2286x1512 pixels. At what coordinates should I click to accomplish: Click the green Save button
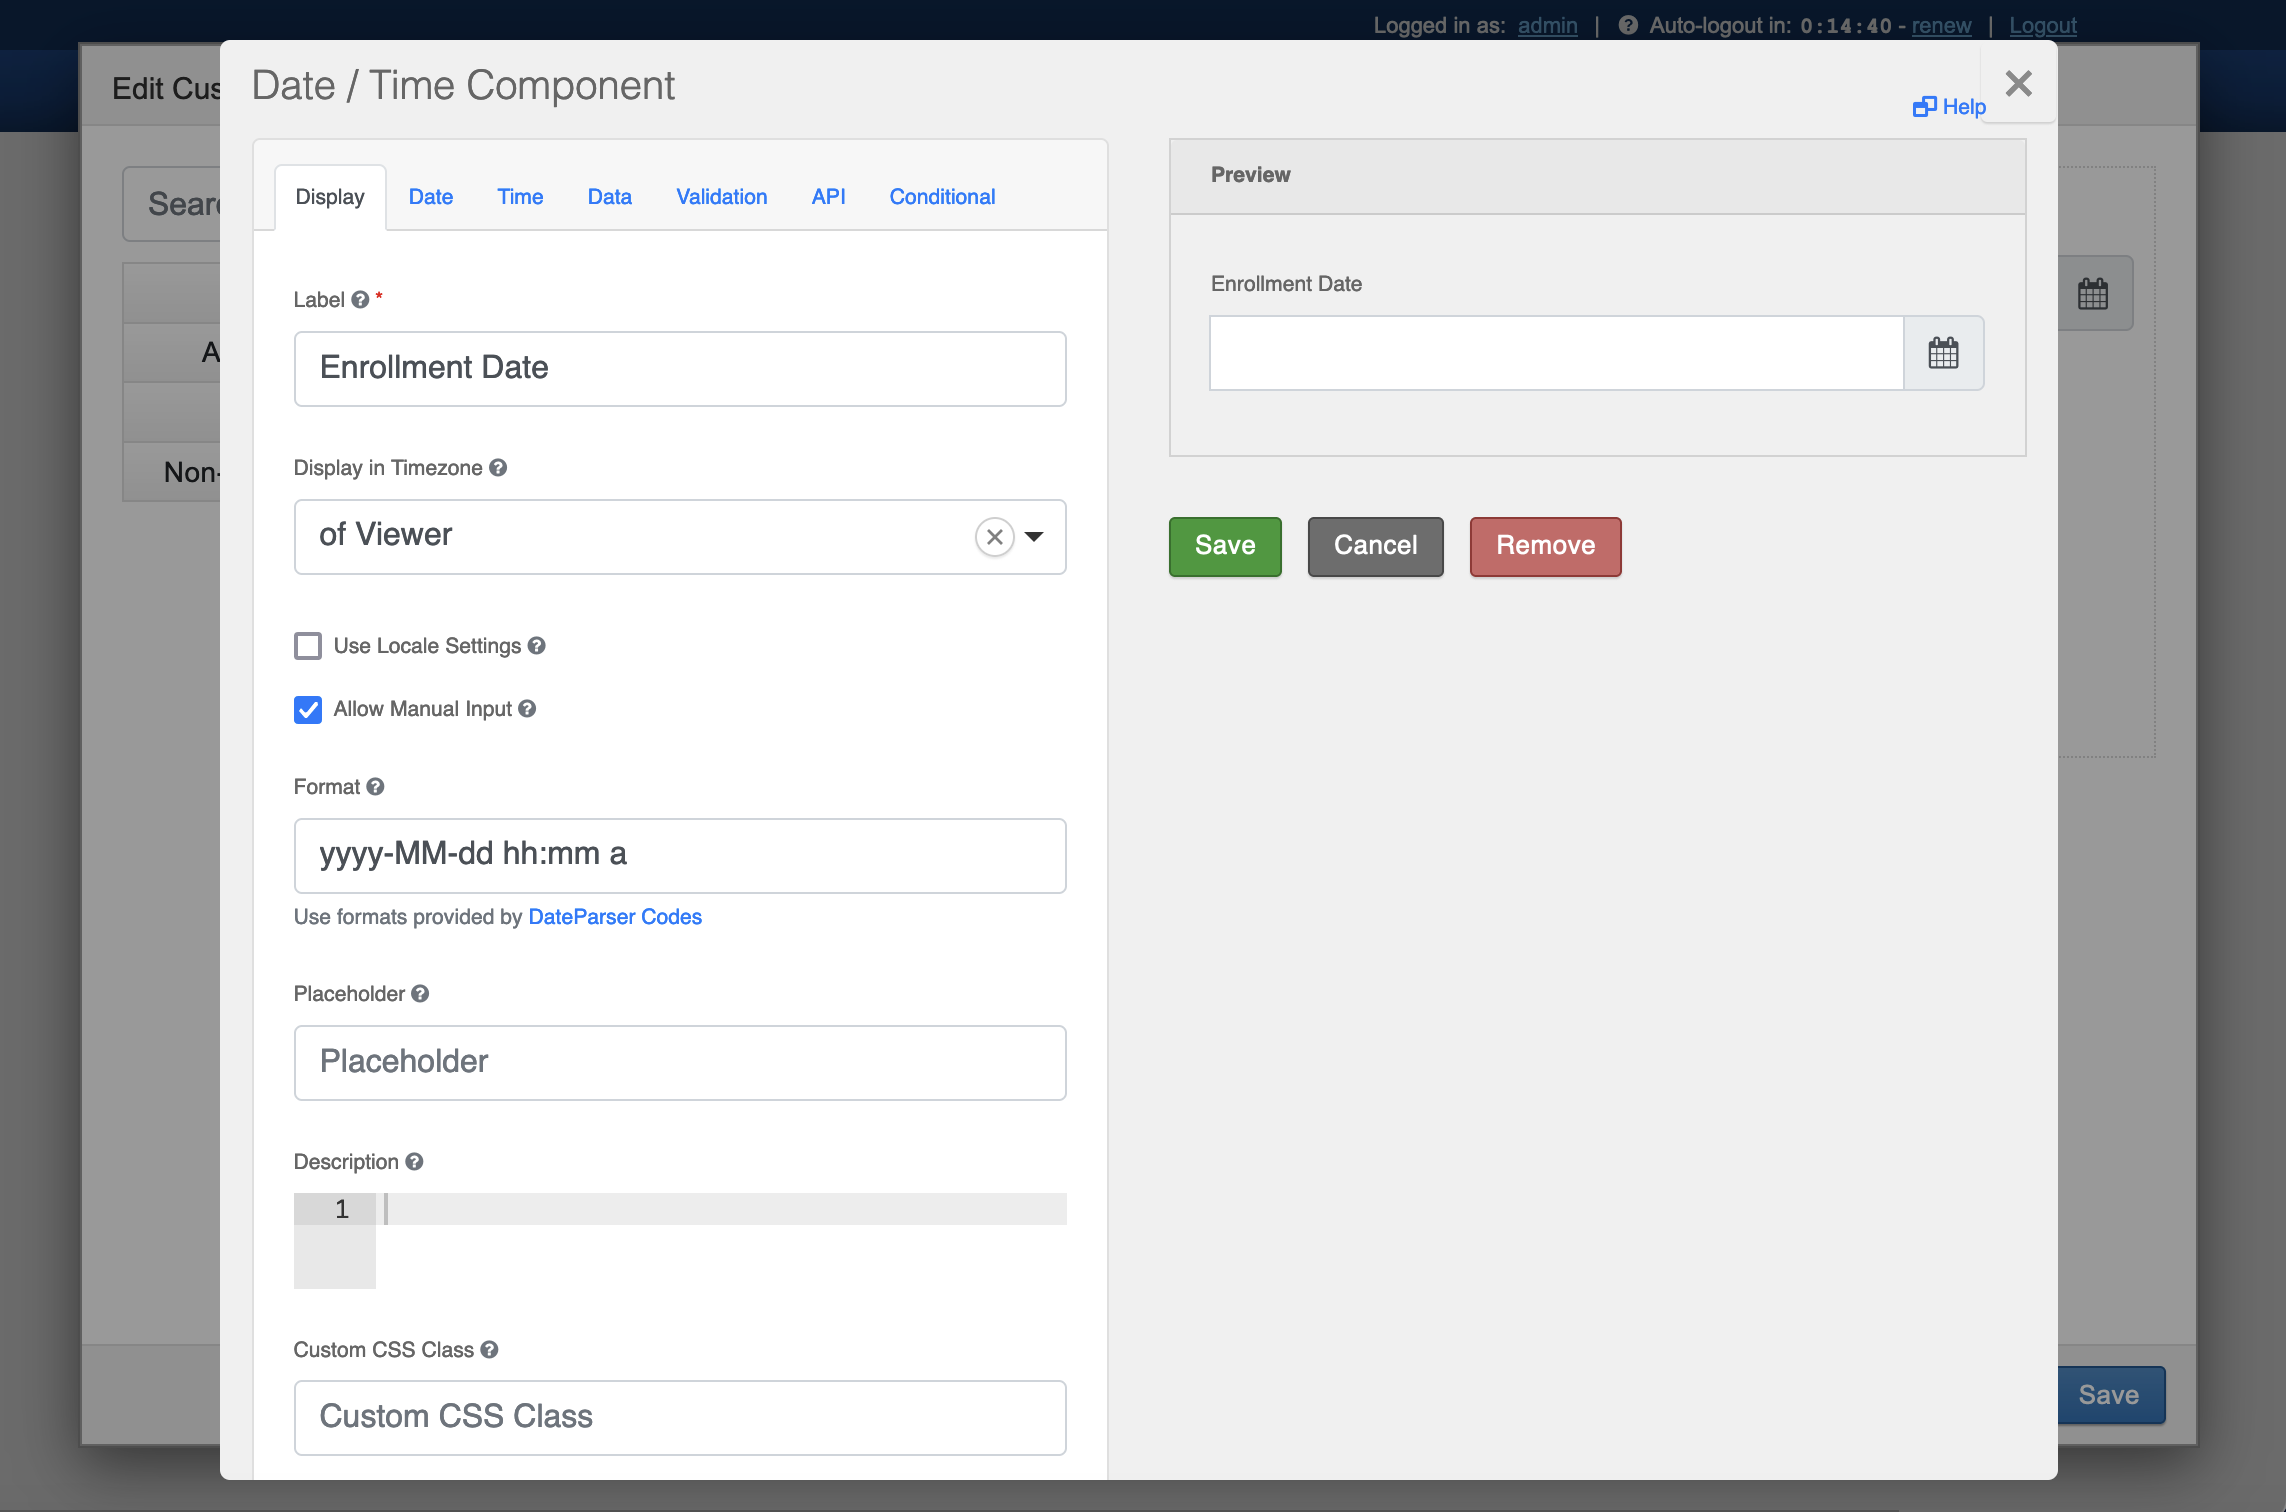tap(1224, 546)
